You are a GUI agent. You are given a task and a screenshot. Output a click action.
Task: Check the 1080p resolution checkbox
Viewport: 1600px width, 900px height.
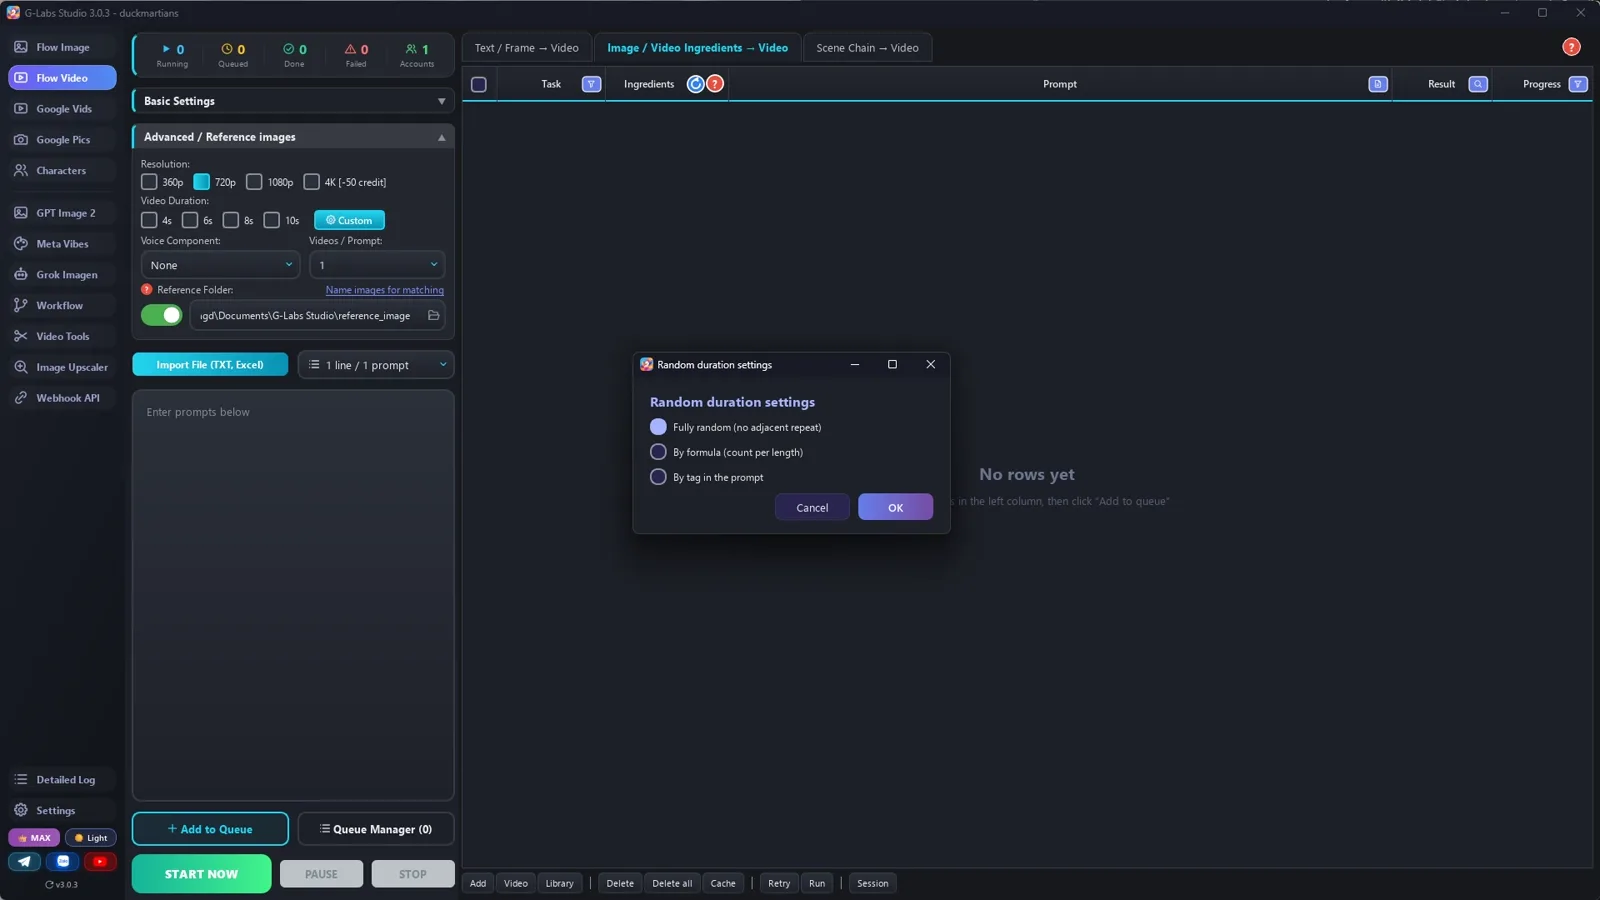point(254,182)
